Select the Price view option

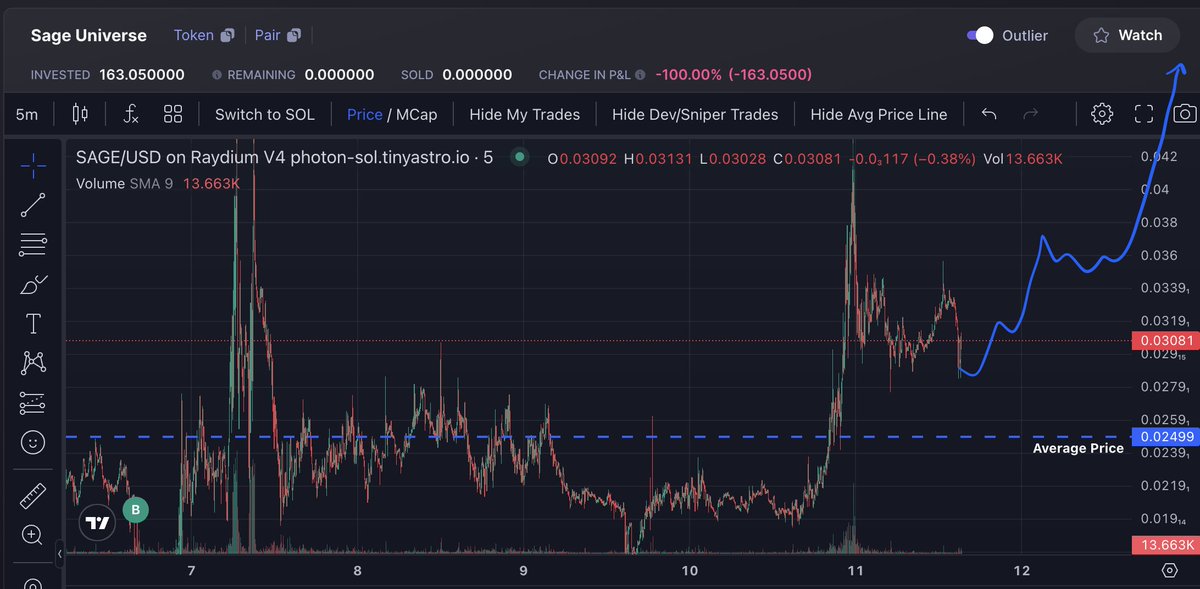(365, 114)
